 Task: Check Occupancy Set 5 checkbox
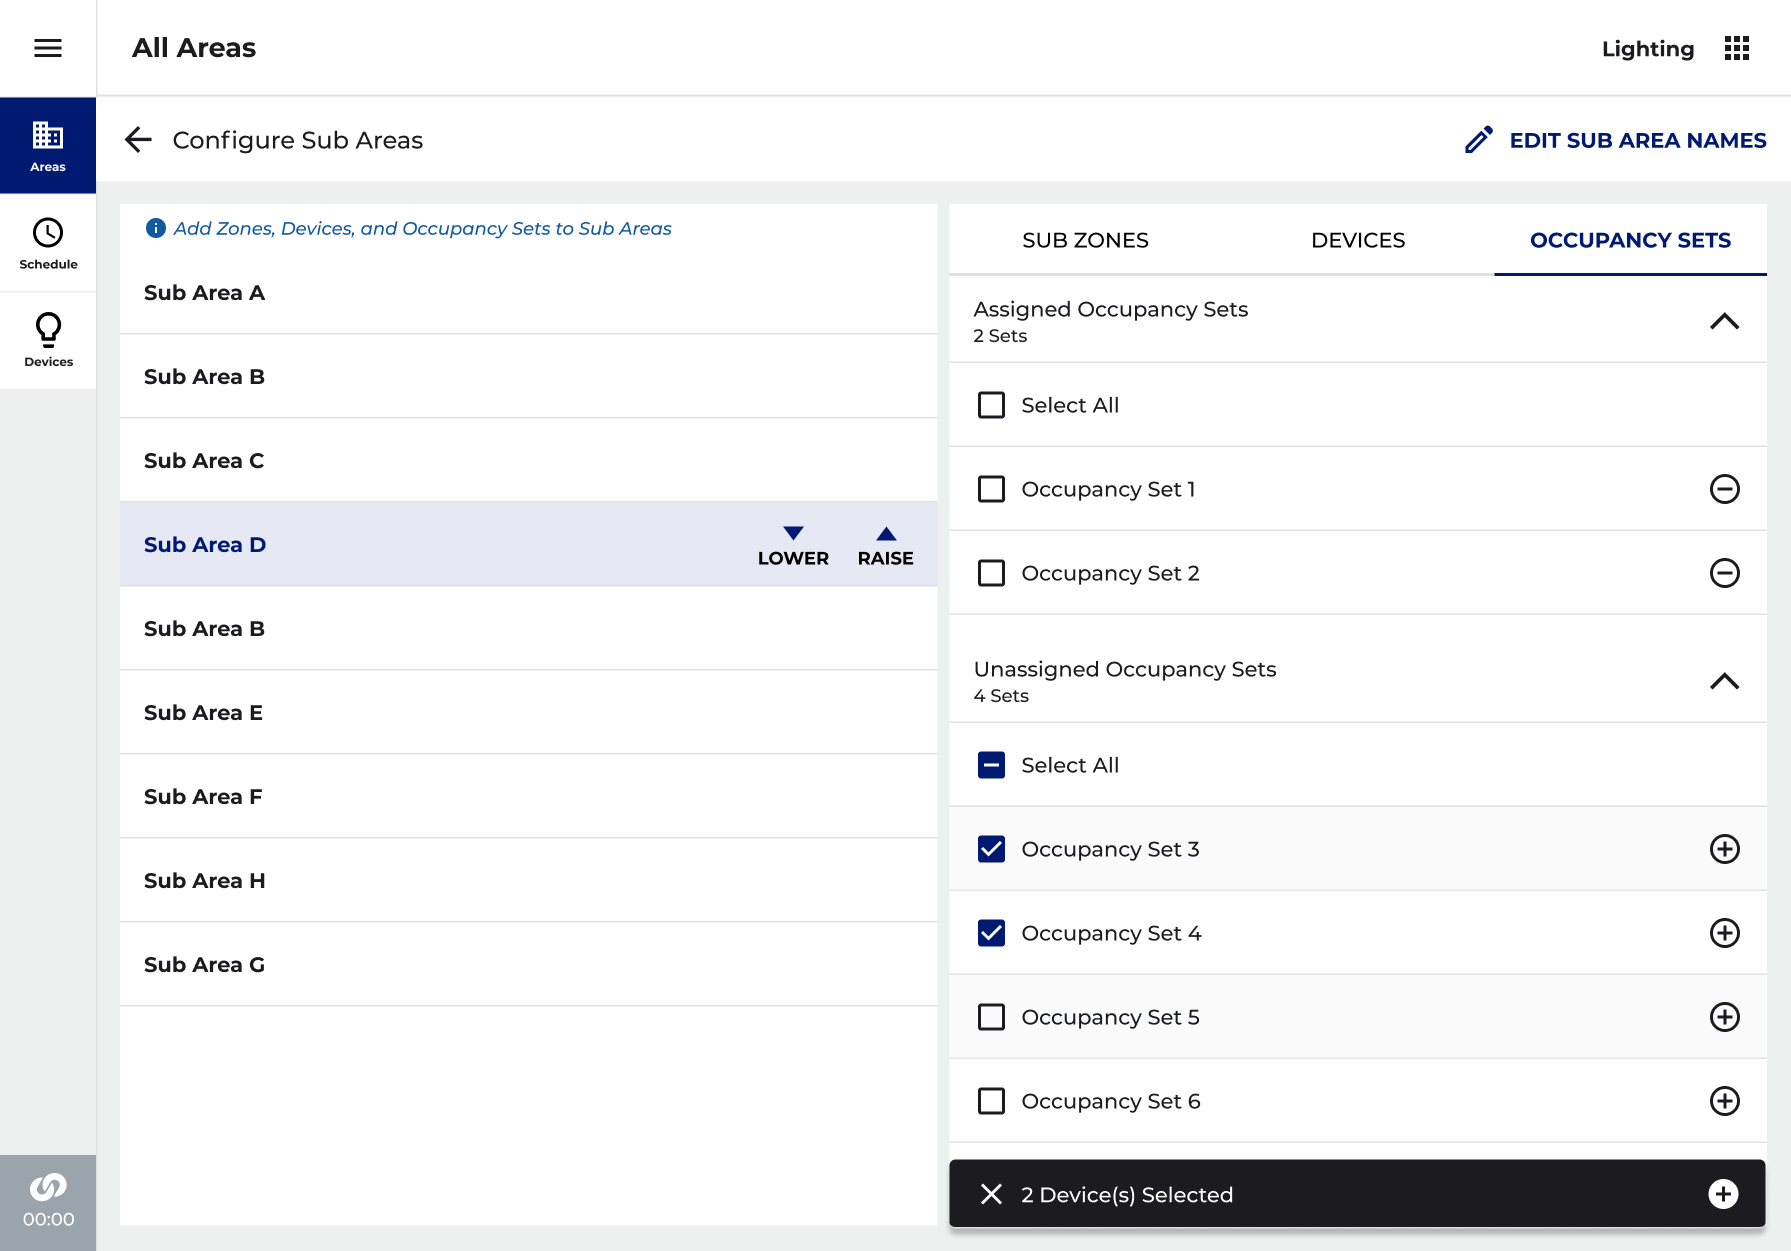coord(991,1017)
